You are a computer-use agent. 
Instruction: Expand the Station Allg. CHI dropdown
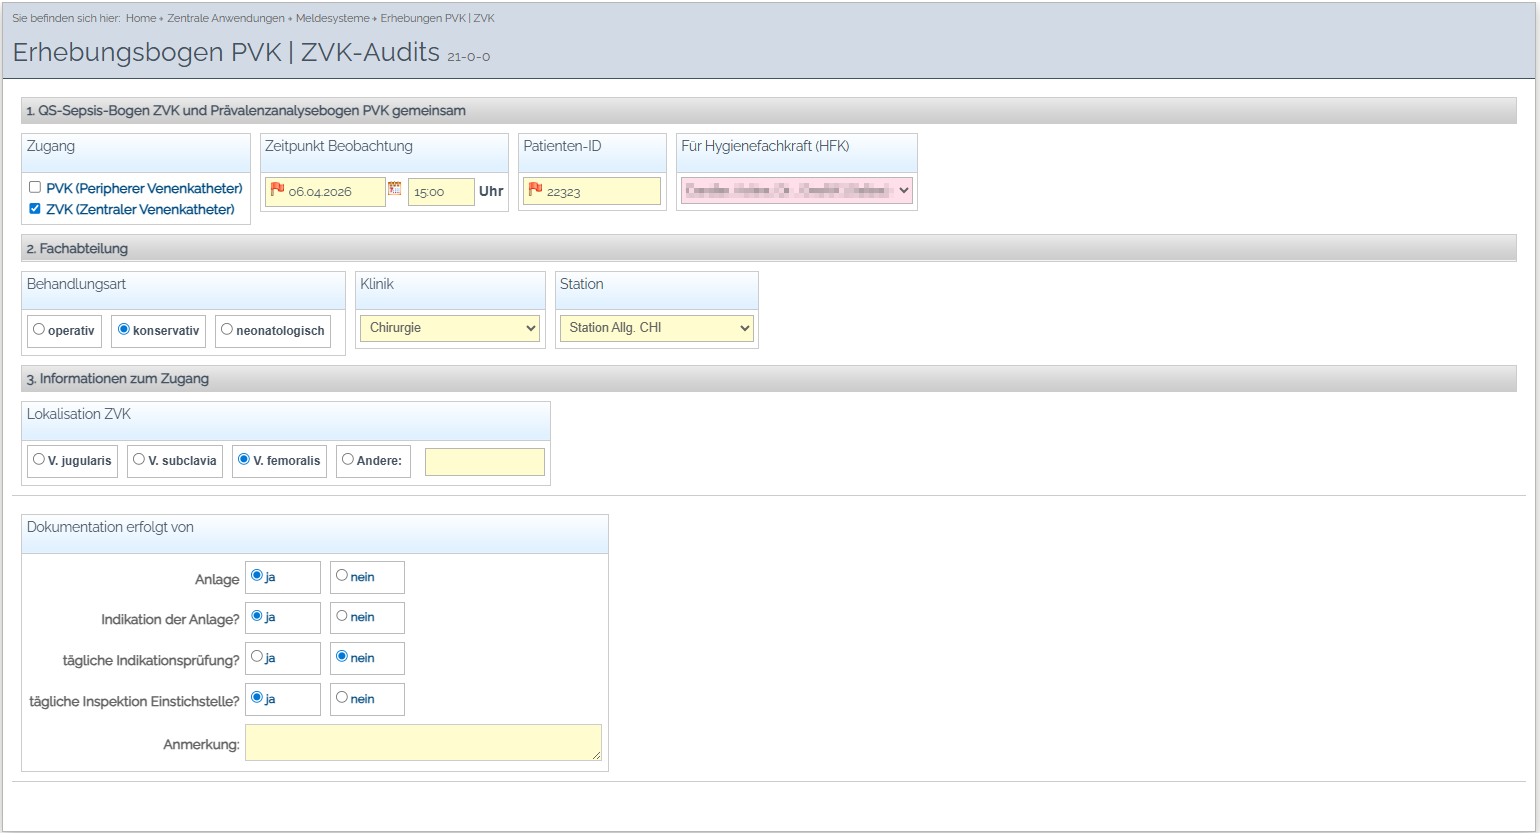click(656, 328)
